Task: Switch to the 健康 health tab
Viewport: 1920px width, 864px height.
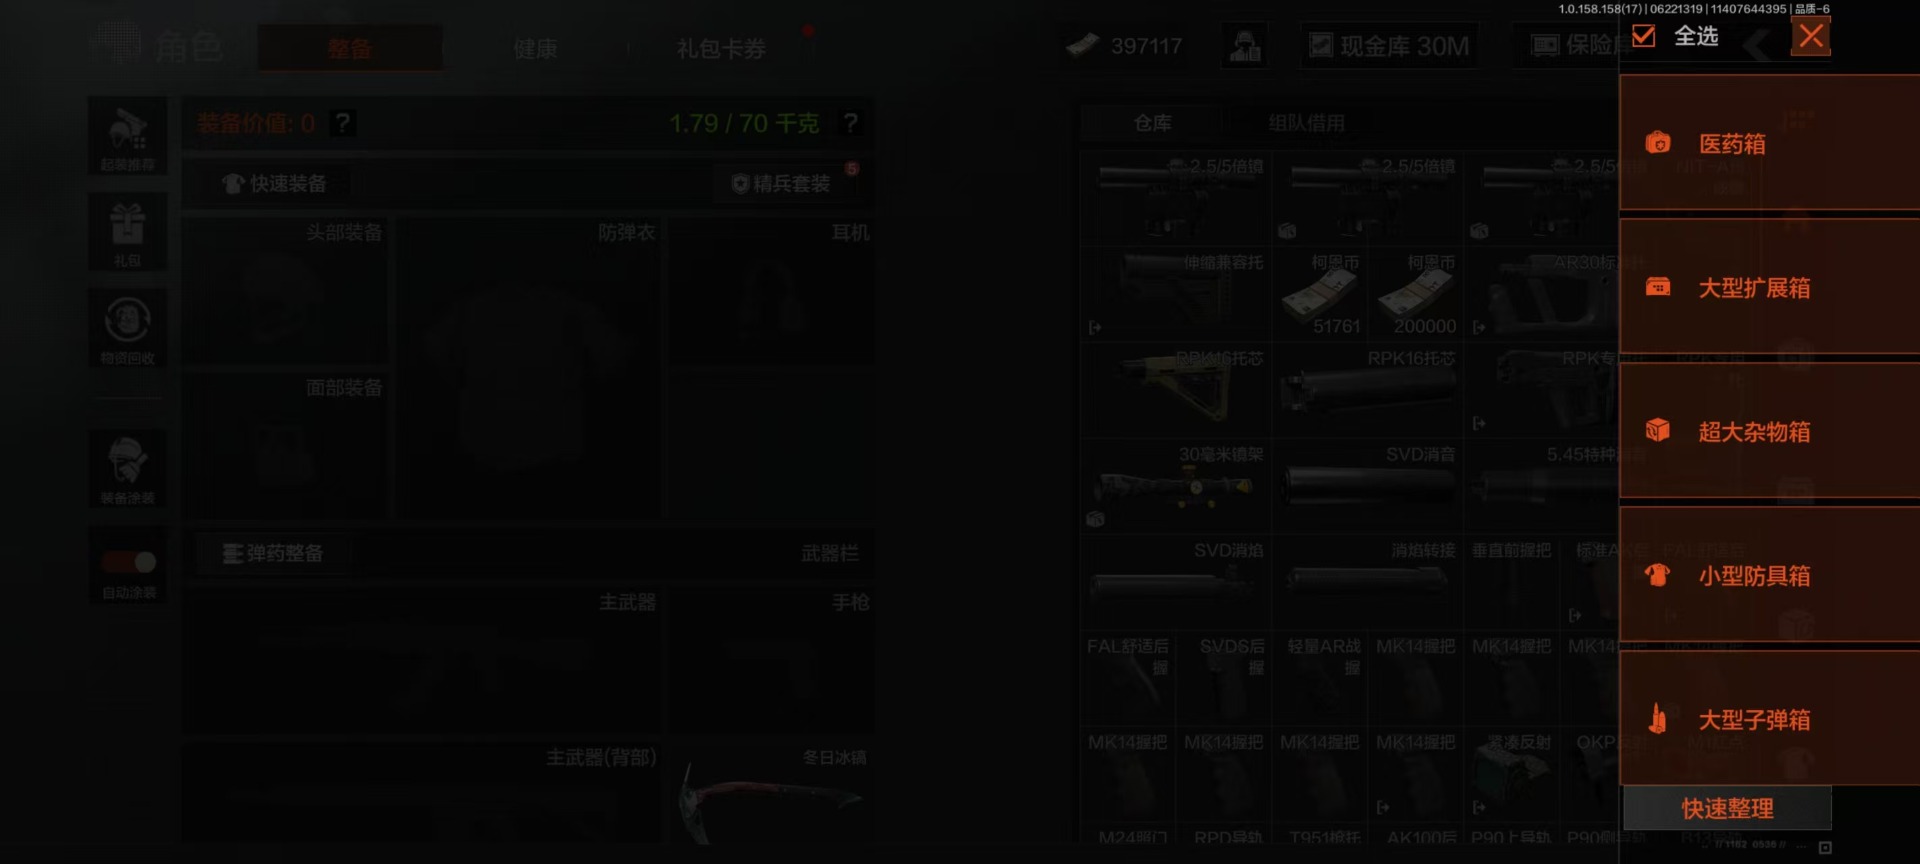Action: (x=535, y=48)
